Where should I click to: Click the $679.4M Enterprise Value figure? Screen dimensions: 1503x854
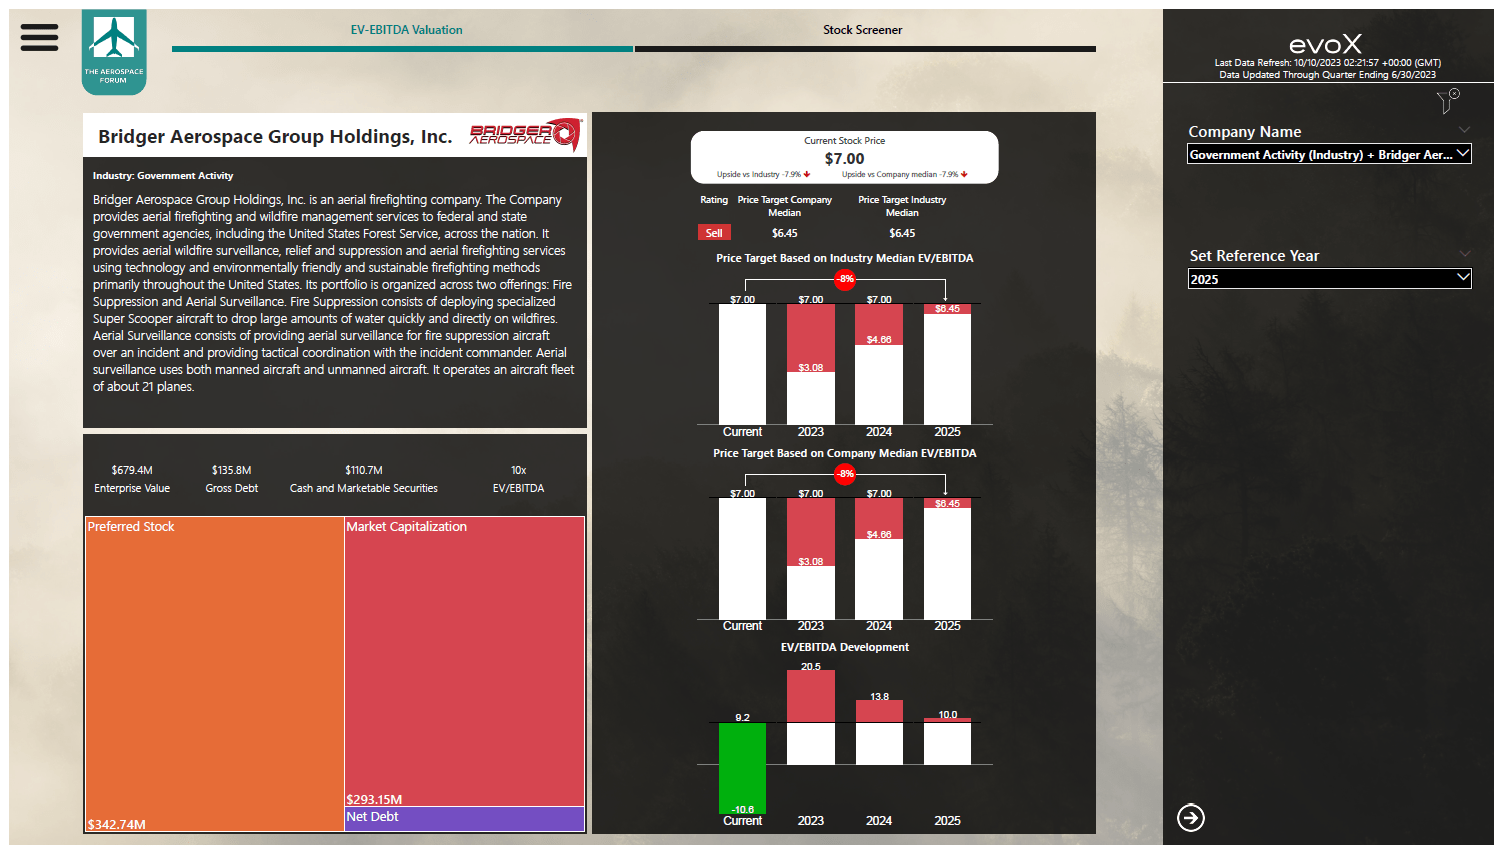click(x=132, y=470)
